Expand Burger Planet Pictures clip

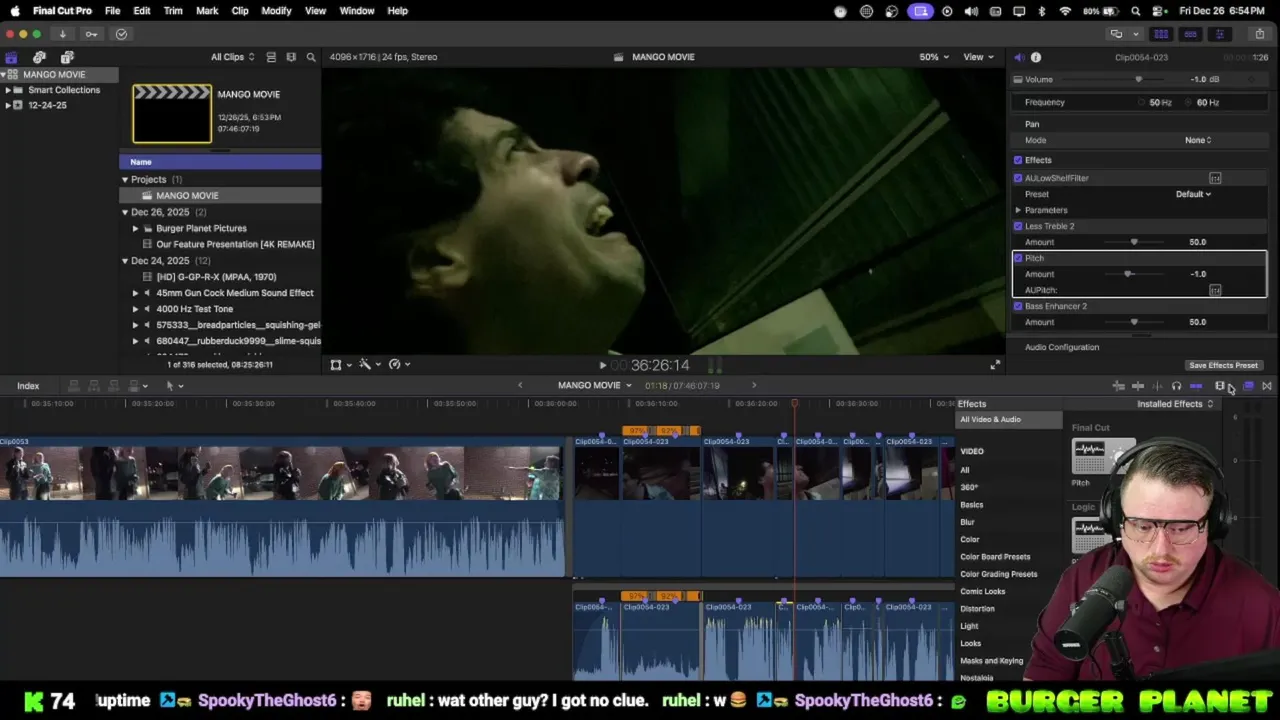[135, 228]
